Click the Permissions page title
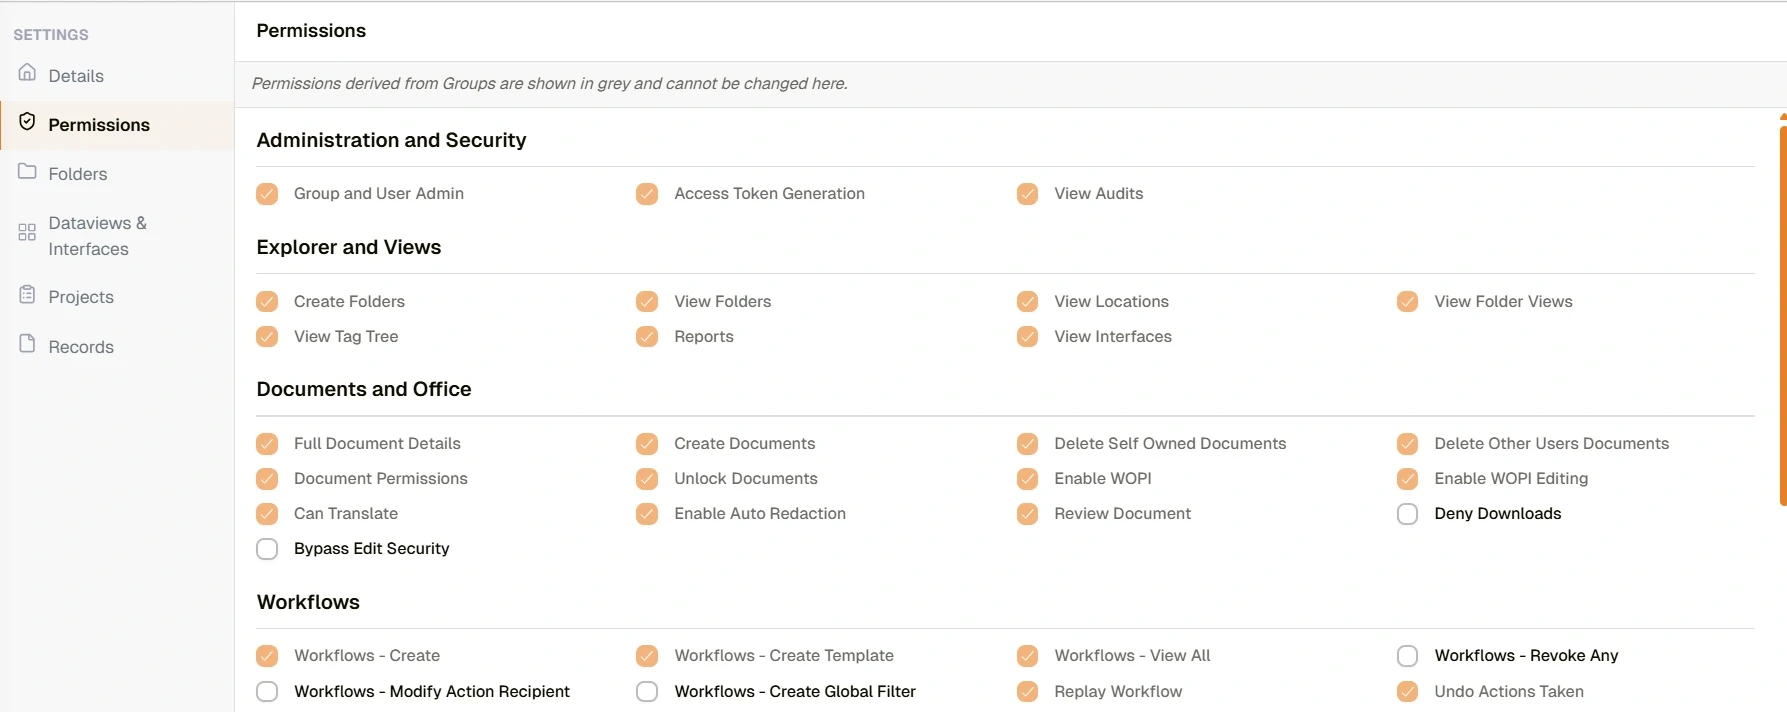 [x=311, y=31]
